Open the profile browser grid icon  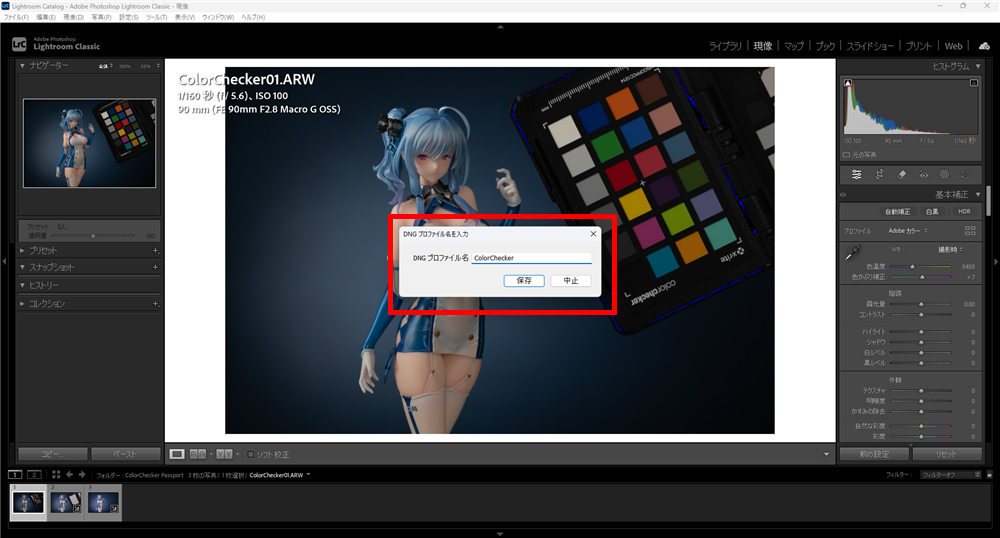(x=970, y=231)
